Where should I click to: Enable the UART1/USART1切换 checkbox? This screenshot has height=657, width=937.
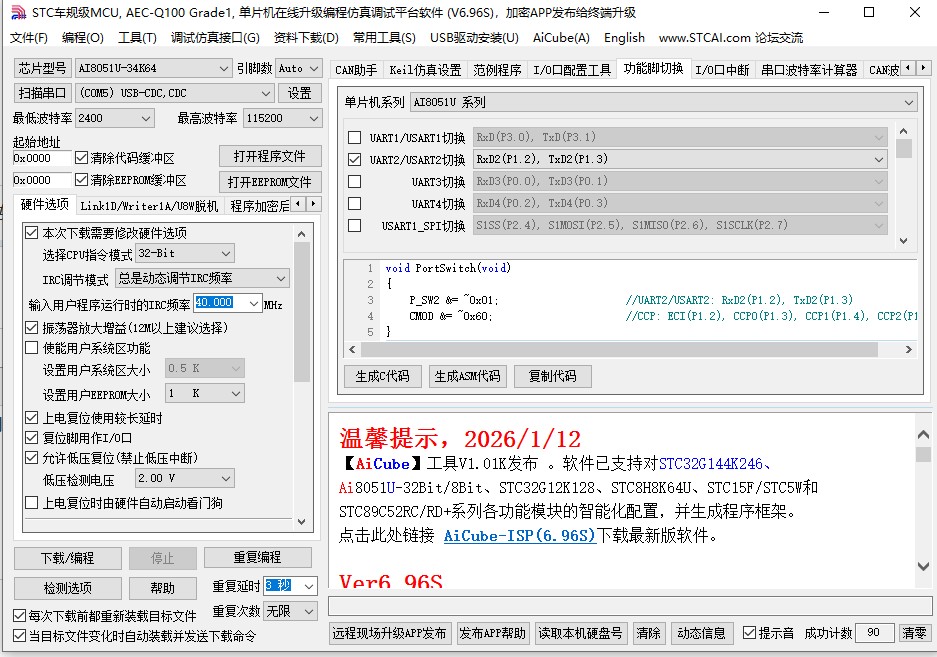[355, 137]
